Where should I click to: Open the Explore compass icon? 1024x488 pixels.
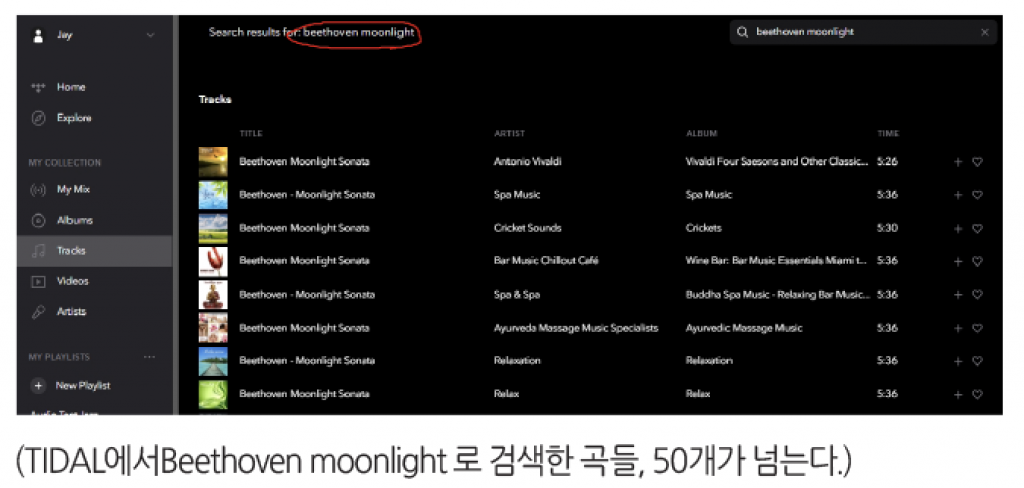[38, 118]
